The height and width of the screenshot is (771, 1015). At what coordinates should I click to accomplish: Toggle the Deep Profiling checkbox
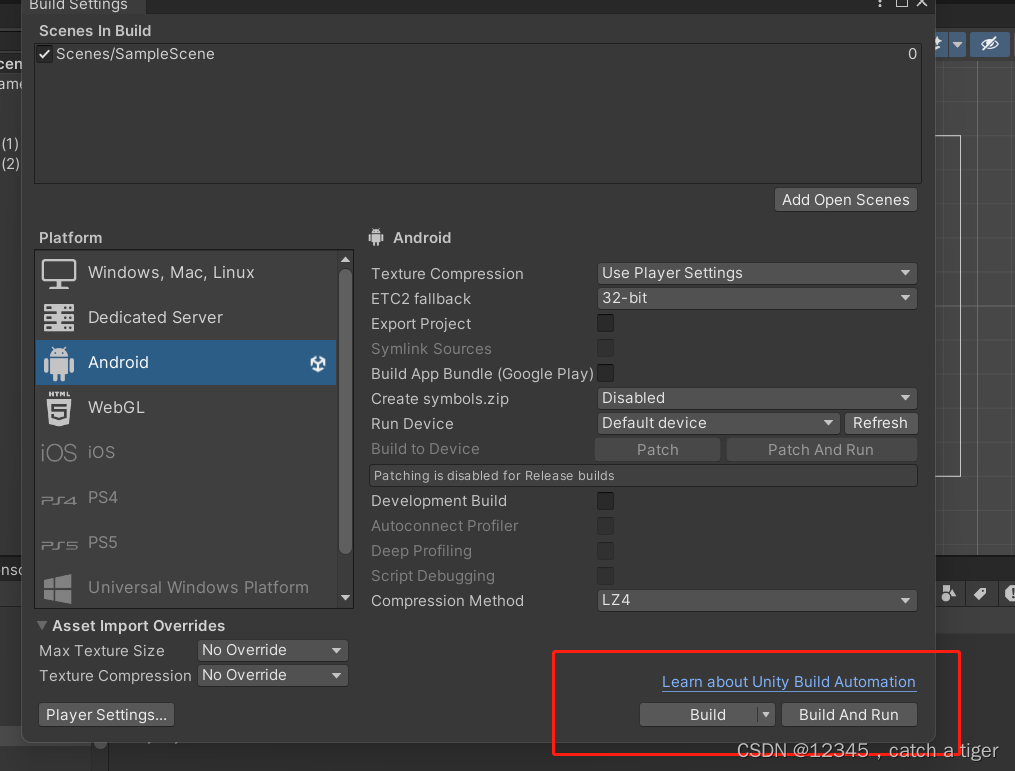(605, 550)
